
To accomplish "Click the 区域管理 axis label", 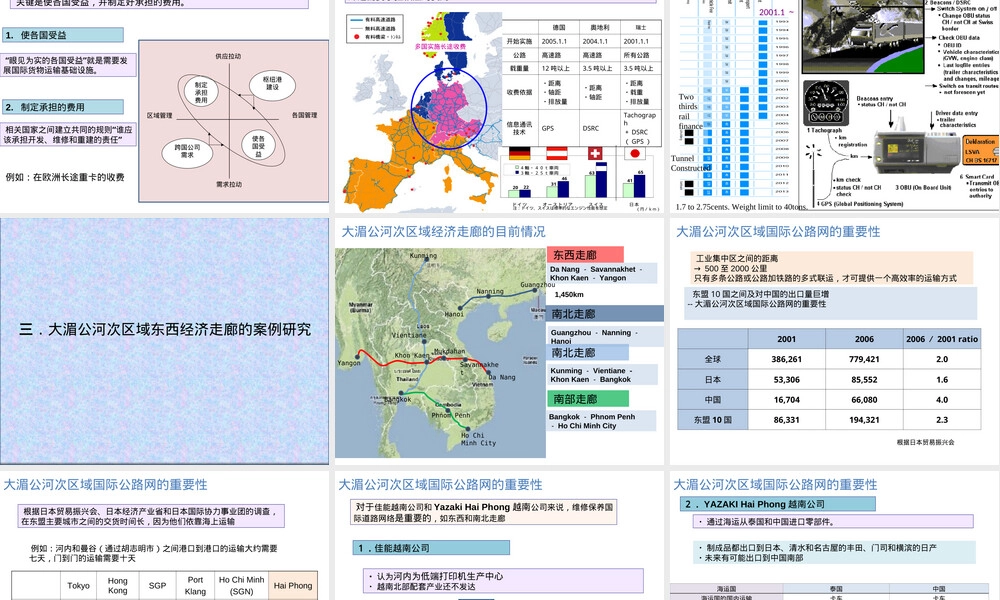I will tap(159, 115).
